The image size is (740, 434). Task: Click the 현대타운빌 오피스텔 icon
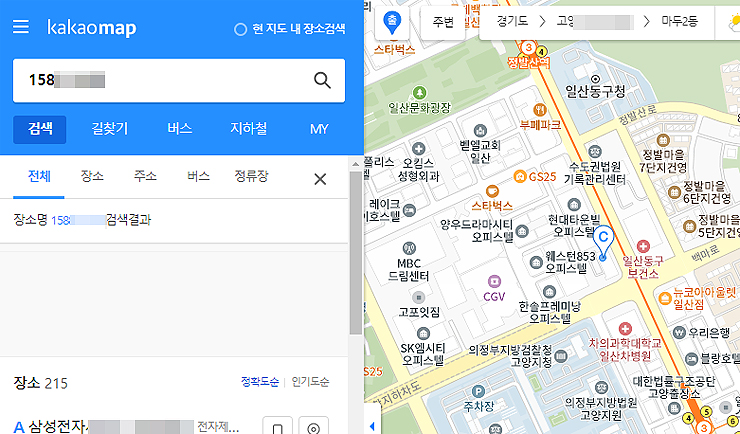click(574, 204)
